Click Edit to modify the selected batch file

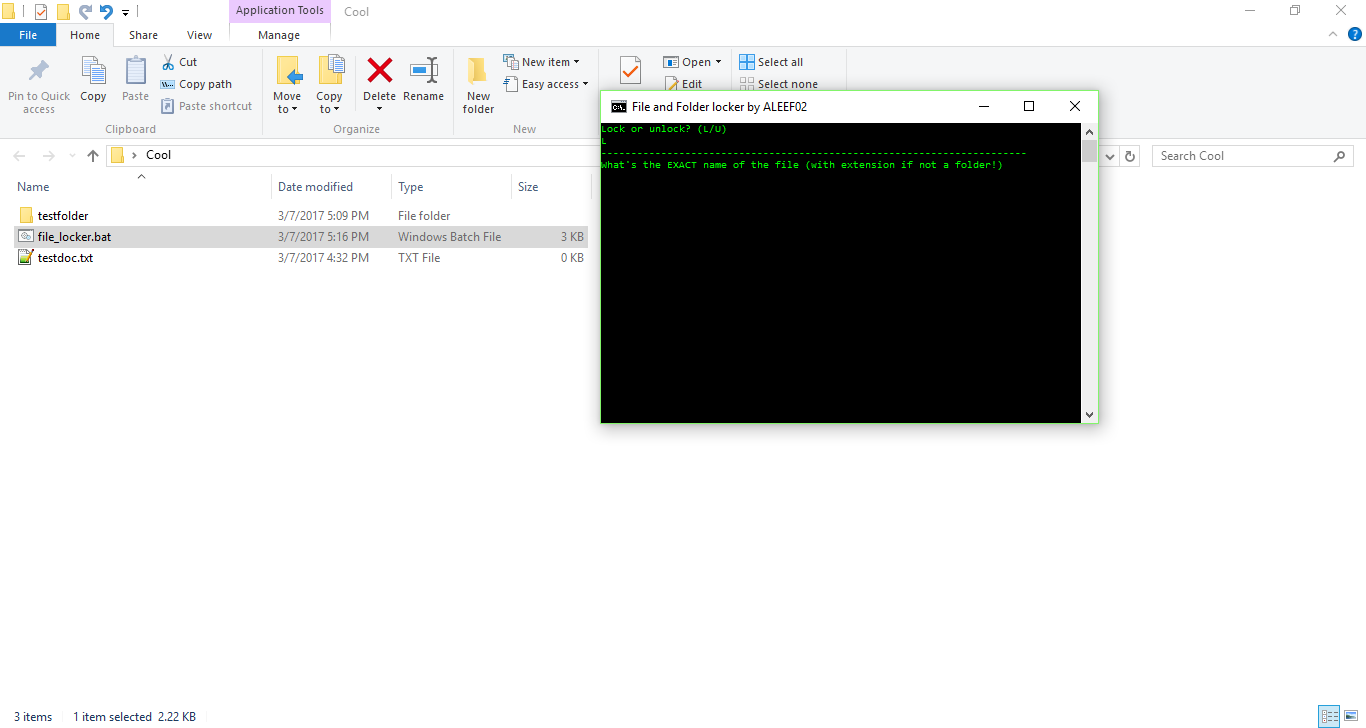point(687,83)
